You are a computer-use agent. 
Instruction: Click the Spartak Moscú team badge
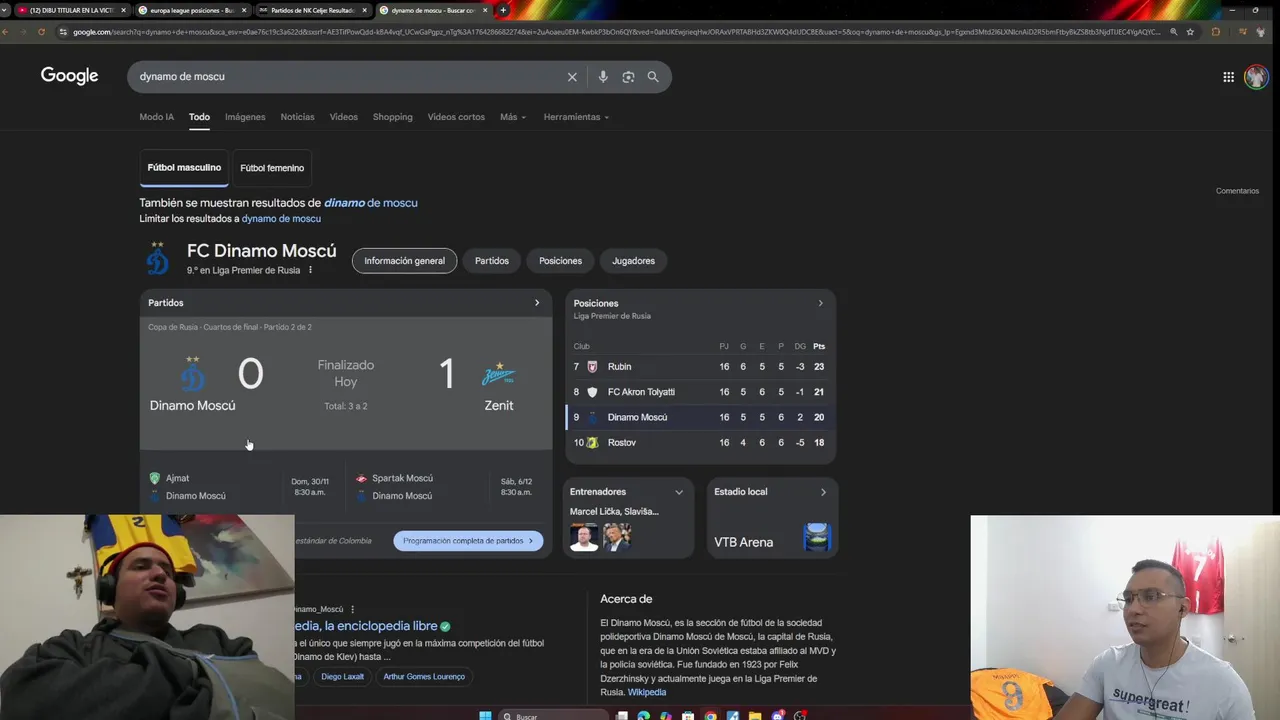click(361, 478)
